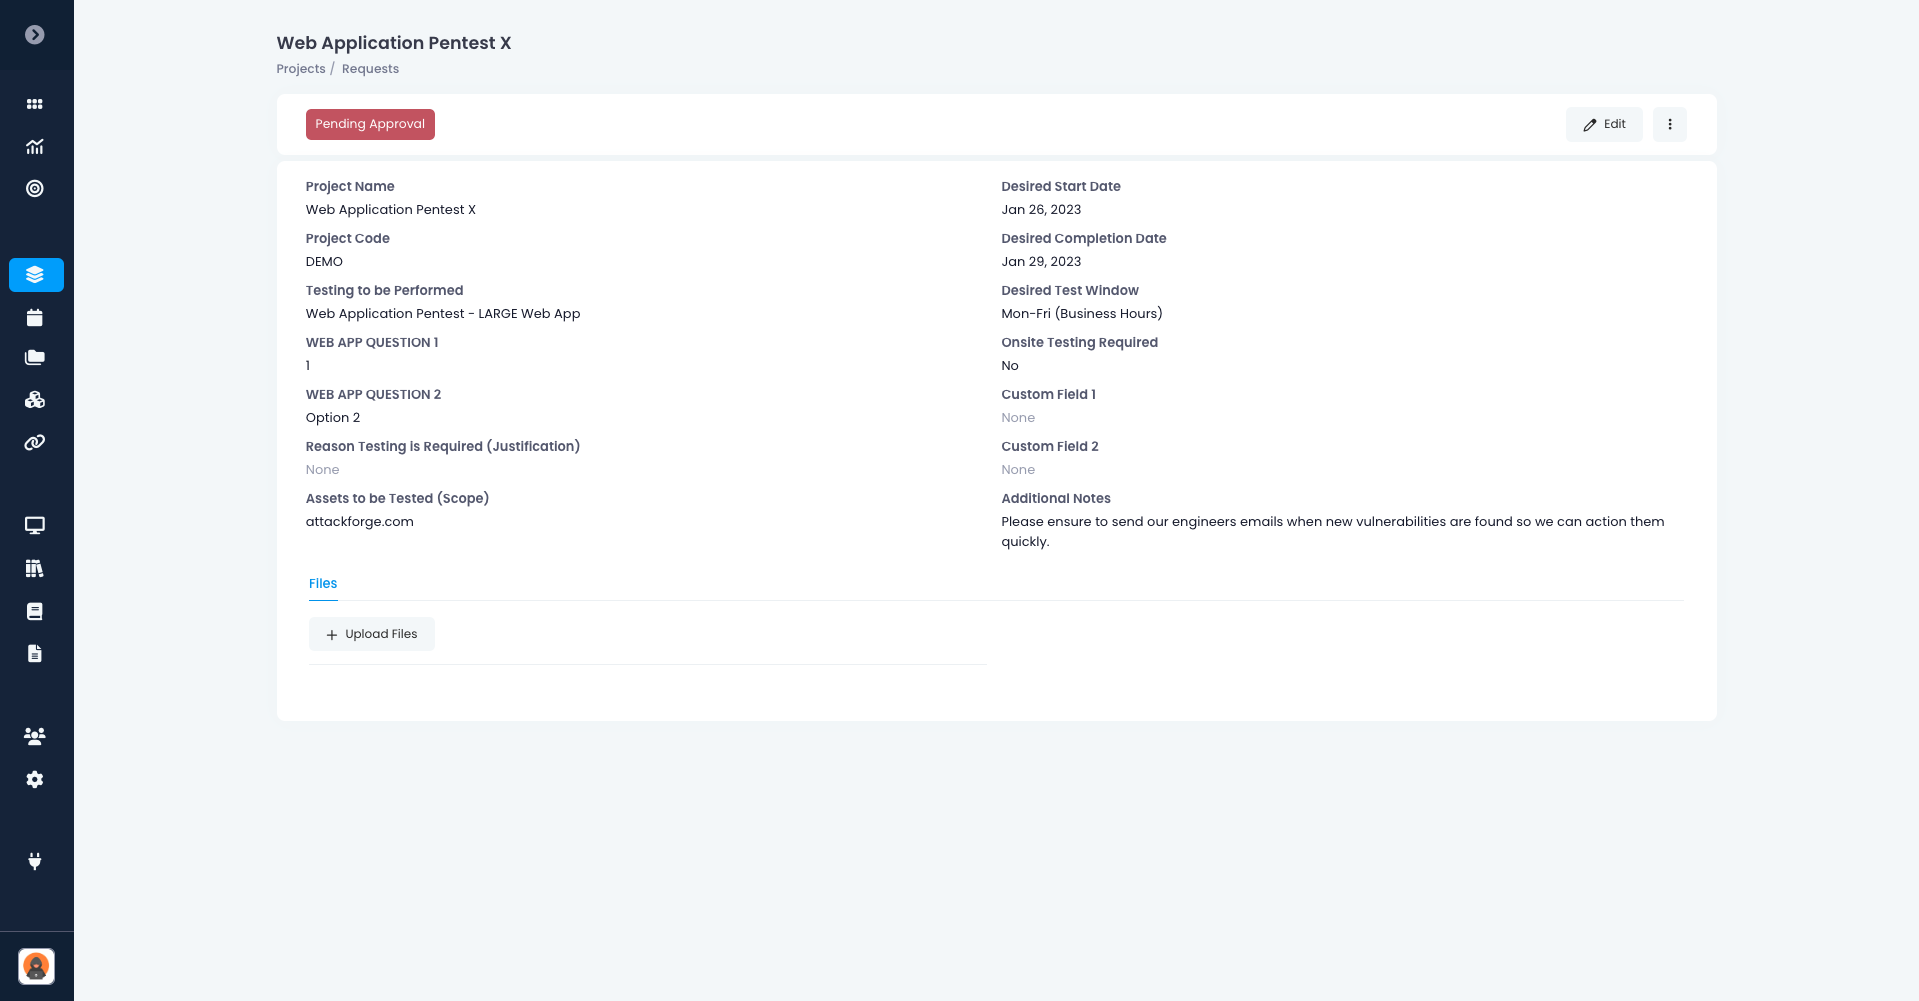Open the analytics chart icon
Image resolution: width=1919 pixels, height=1001 pixels.
click(x=35, y=147)
